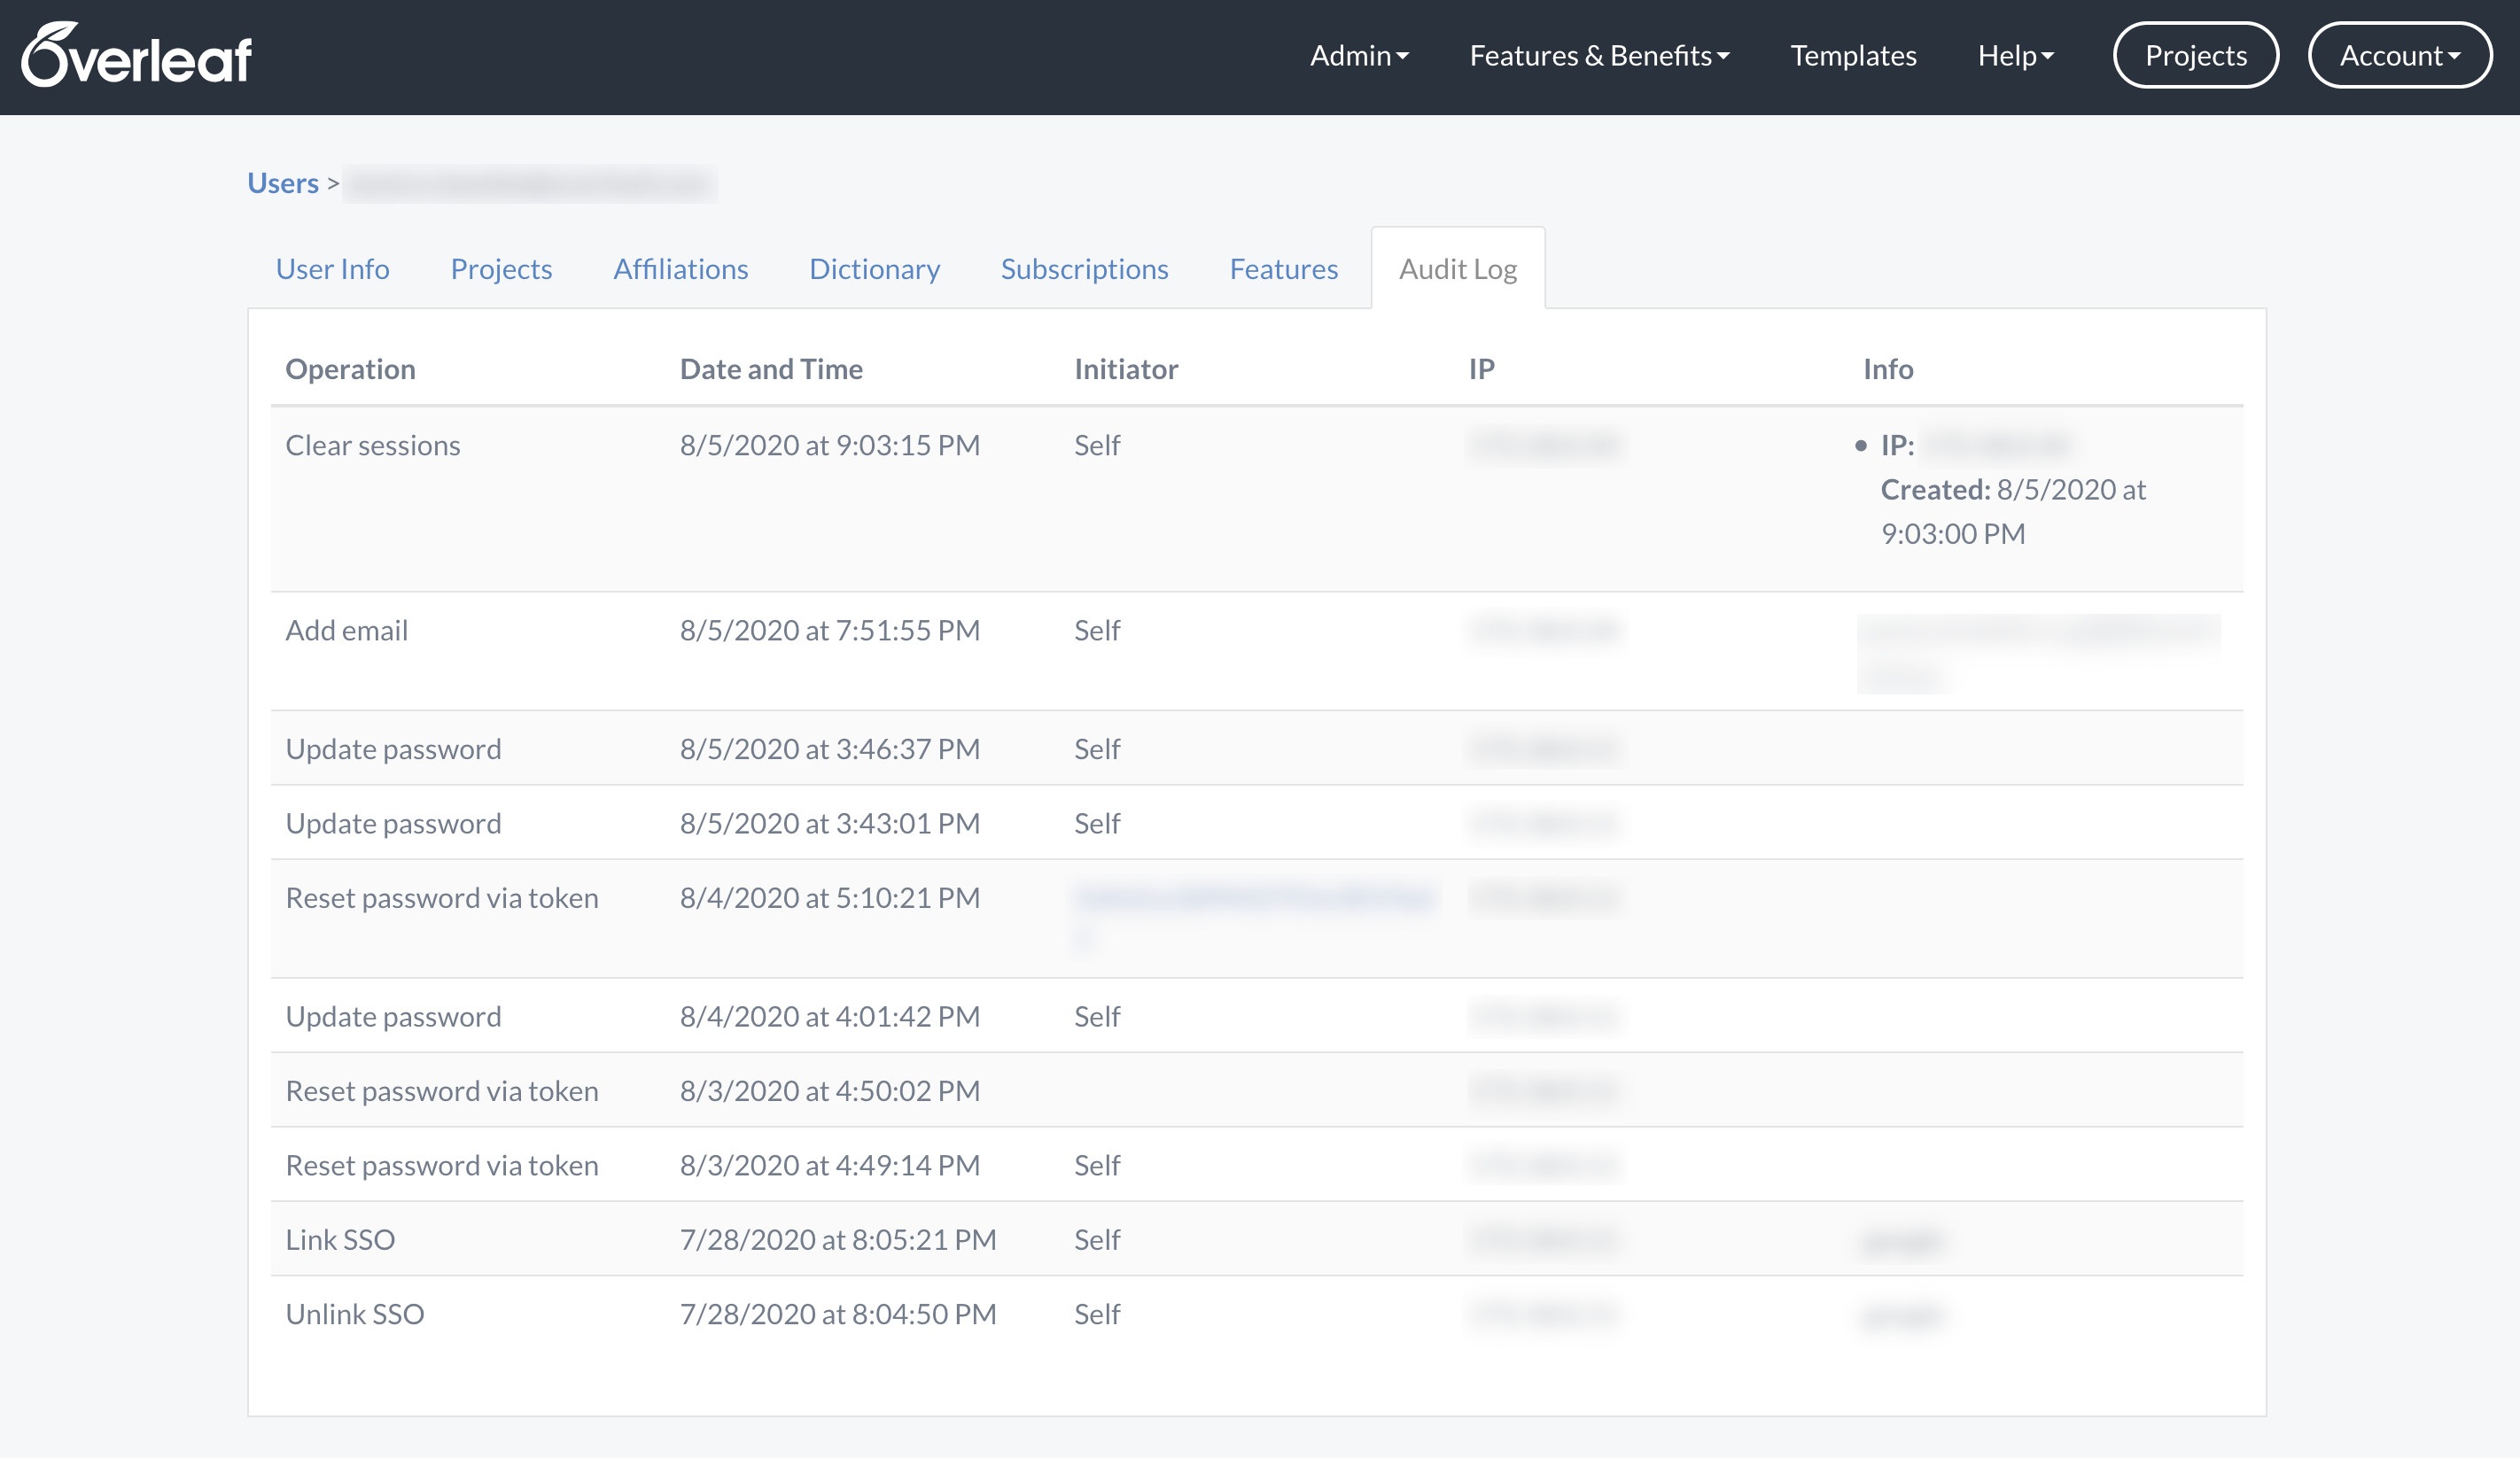Viewport: 2520px width, 1458px height.
Task: Click Self initiator in Clear sessions row
Action: pos(1097,445)
